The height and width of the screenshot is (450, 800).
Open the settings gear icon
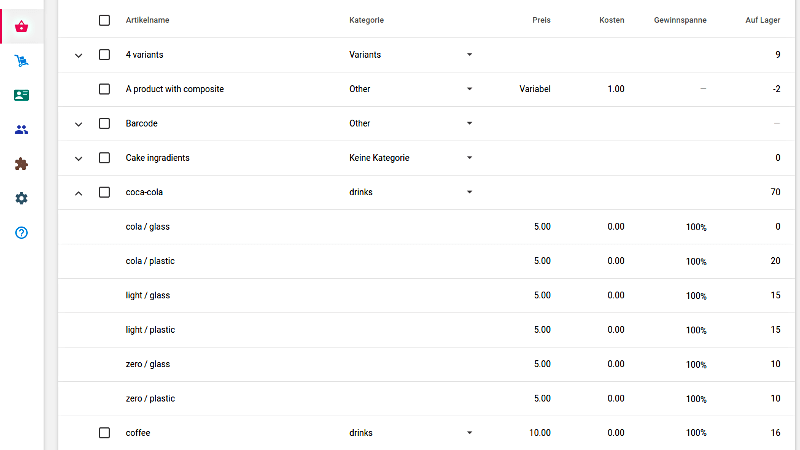pos(21,198)
